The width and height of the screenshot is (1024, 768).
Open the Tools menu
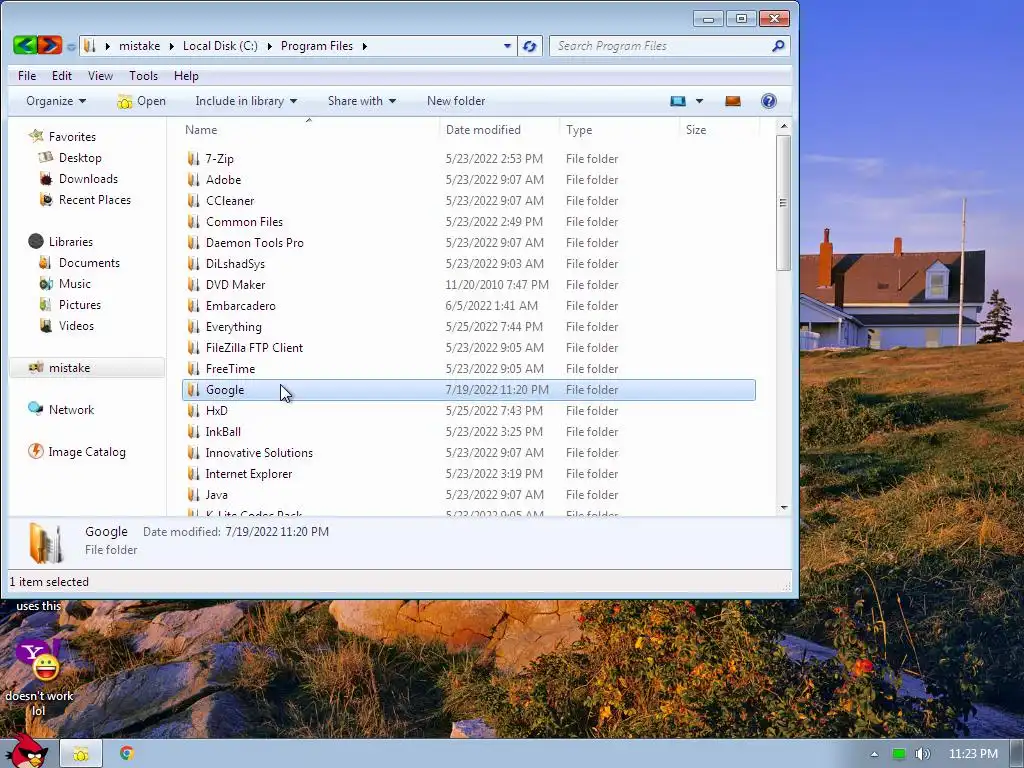pyautogui.click(x=143, y=76)
